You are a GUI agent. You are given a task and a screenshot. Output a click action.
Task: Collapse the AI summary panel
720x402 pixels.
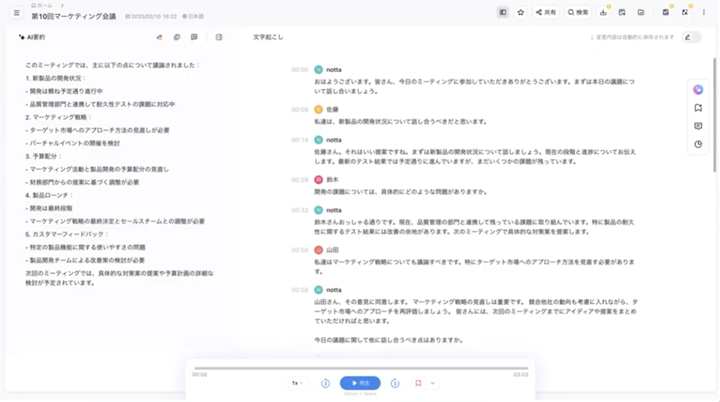[219, 37]
